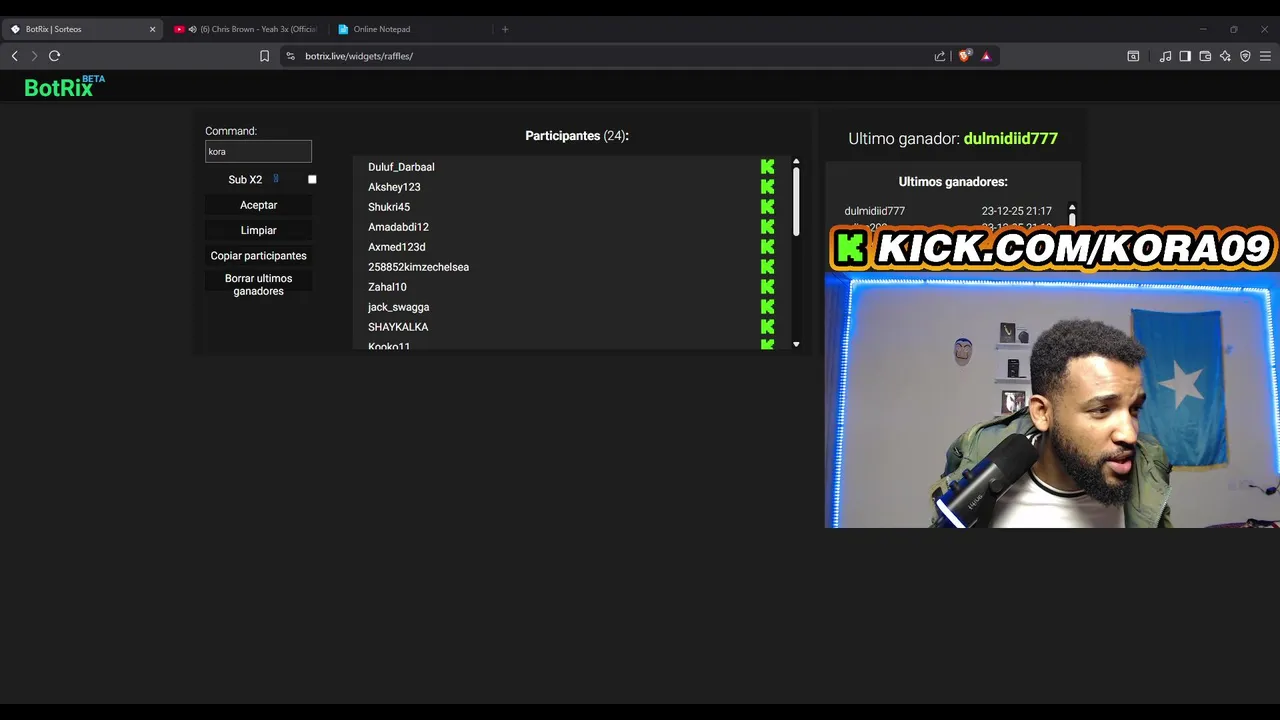Click the winners list scroll-up arrow
This screenshot has height=720, width=1280.
tap(1072, 208)
